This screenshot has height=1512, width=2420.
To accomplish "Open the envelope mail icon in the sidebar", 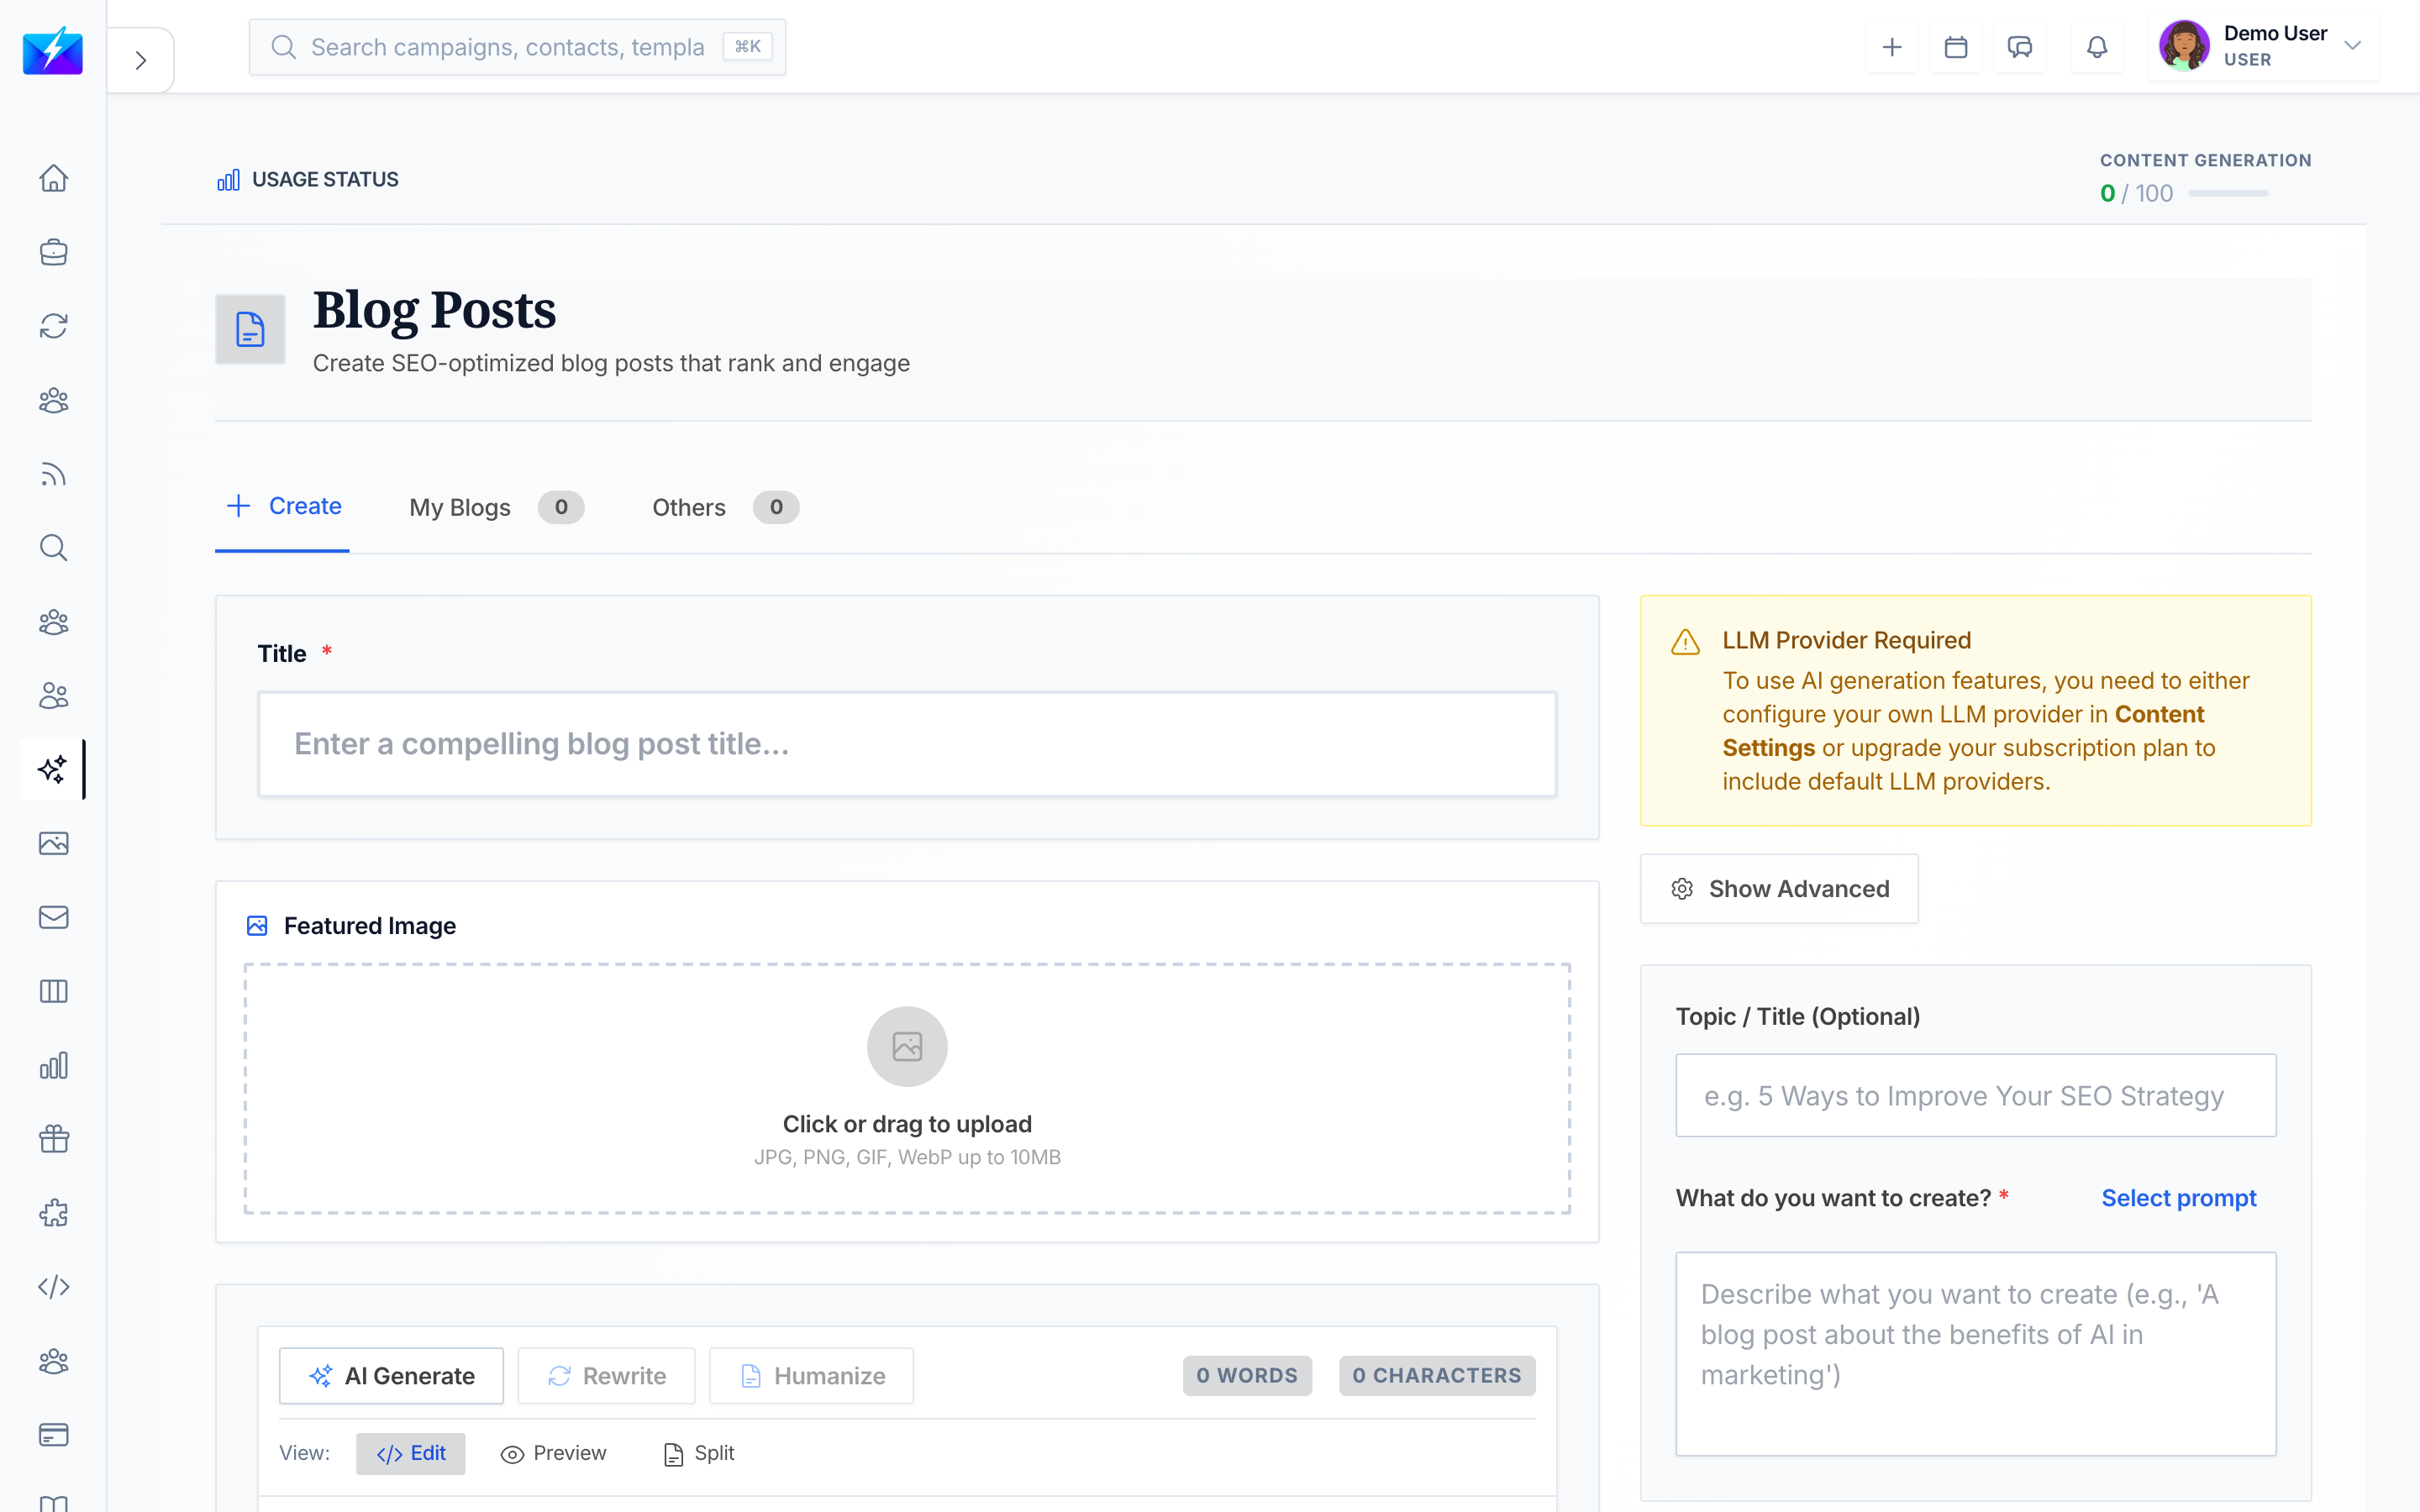I will tap(54, 917).
